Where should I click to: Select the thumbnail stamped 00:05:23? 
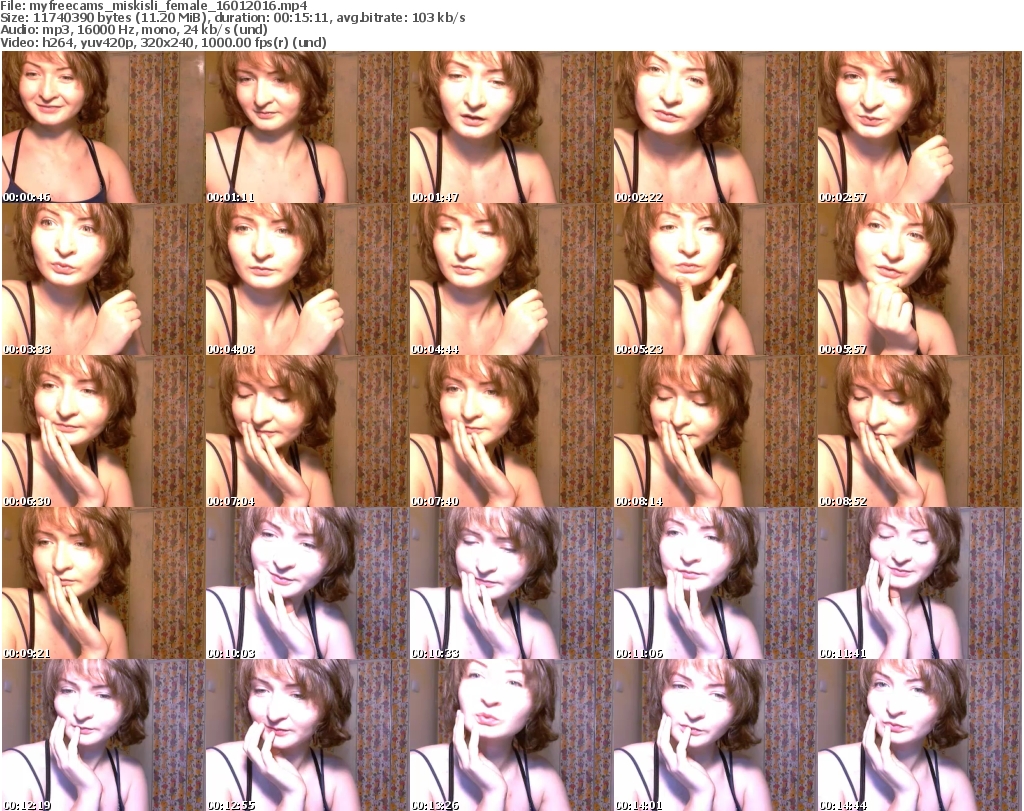715,279
